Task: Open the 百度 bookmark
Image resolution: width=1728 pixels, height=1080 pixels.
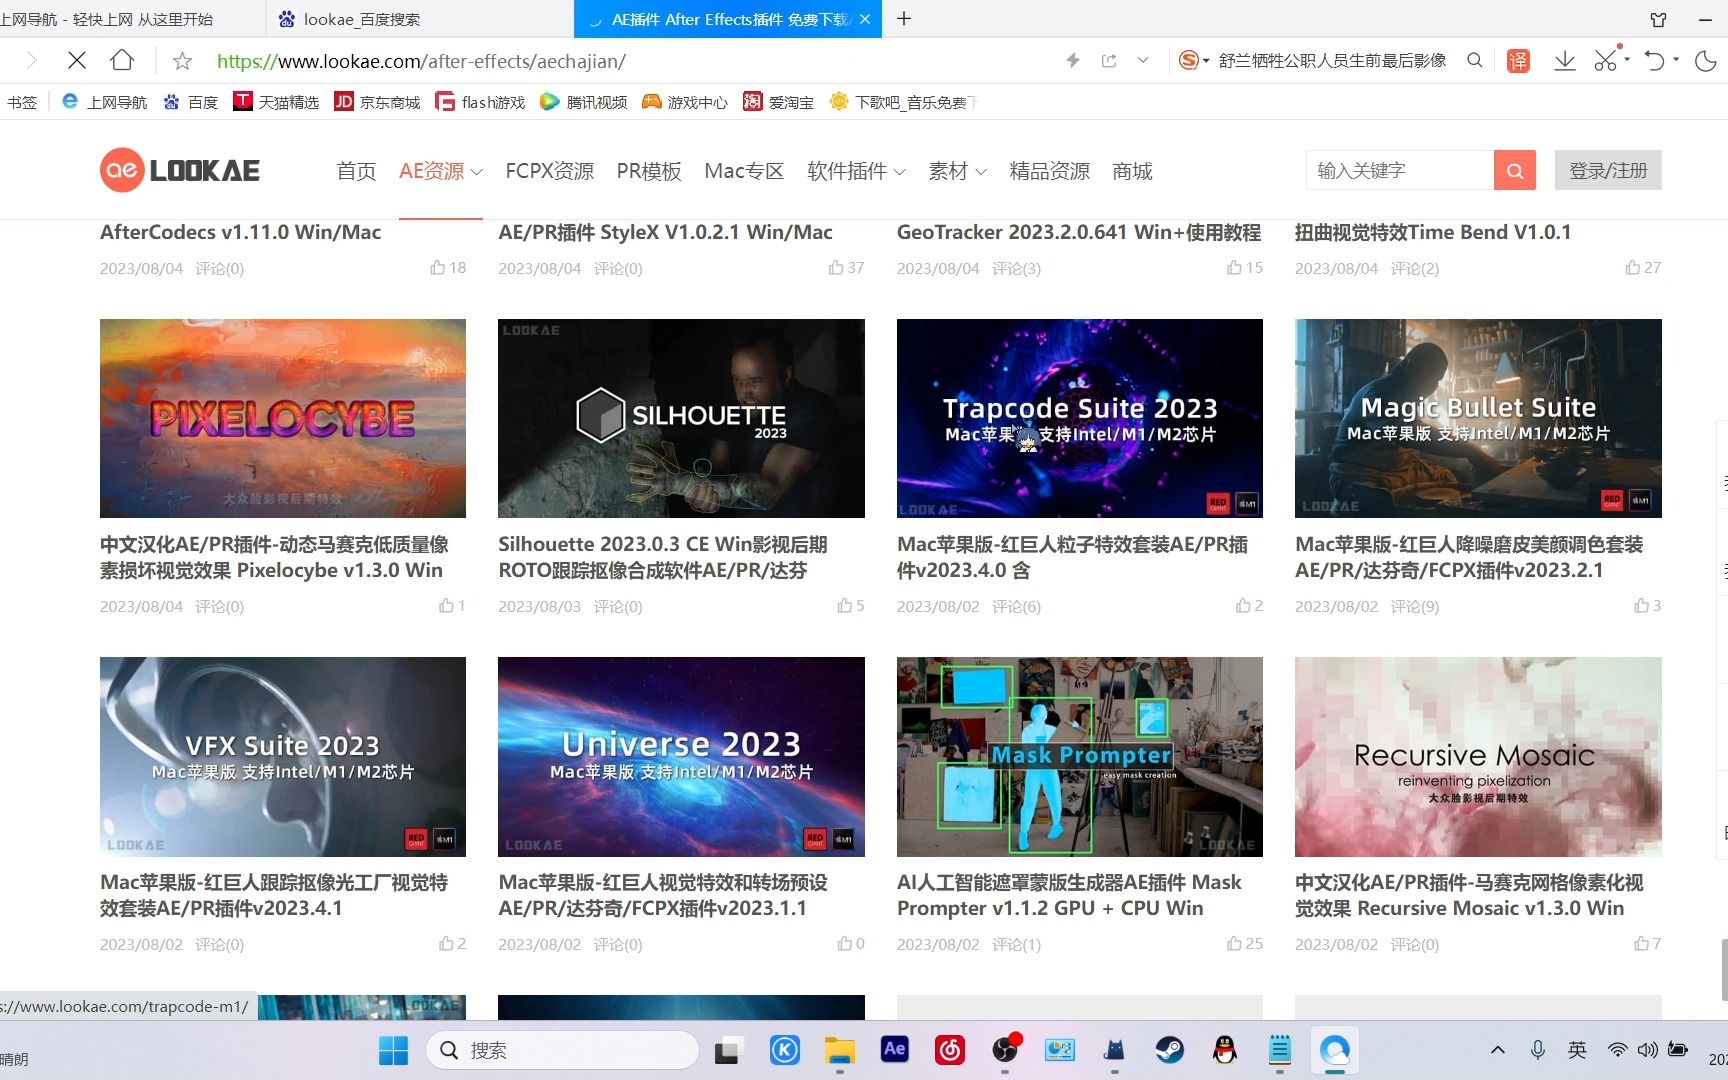Action: (191, 102)
